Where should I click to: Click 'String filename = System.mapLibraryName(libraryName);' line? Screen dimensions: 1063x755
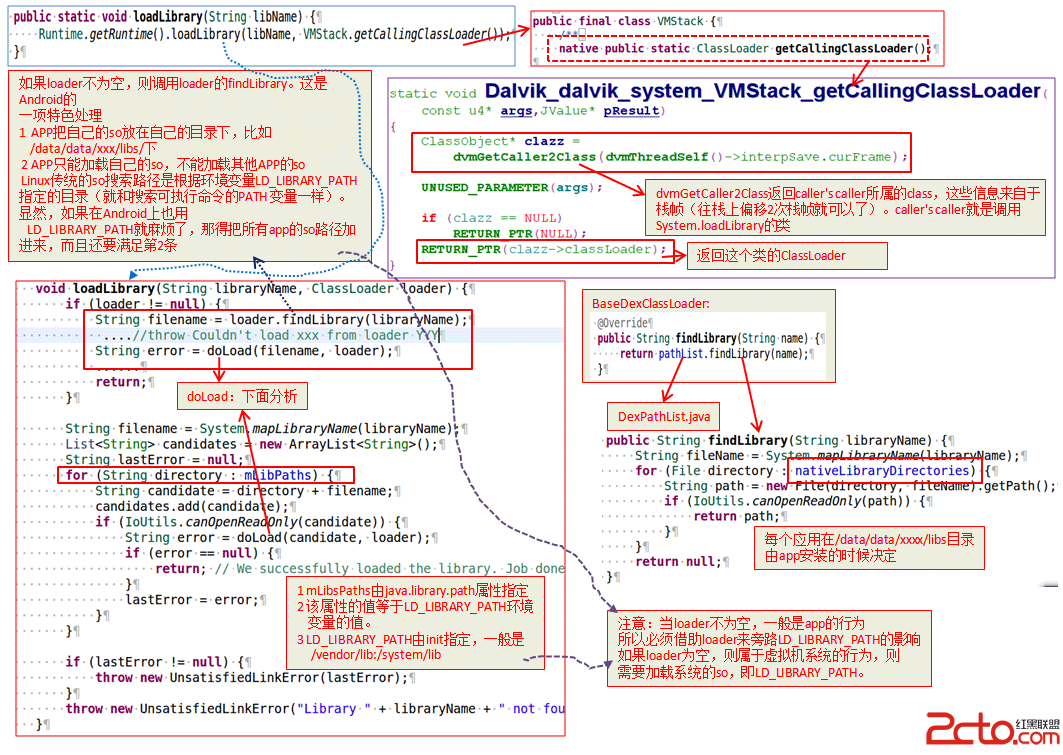[x=262, y=429]
